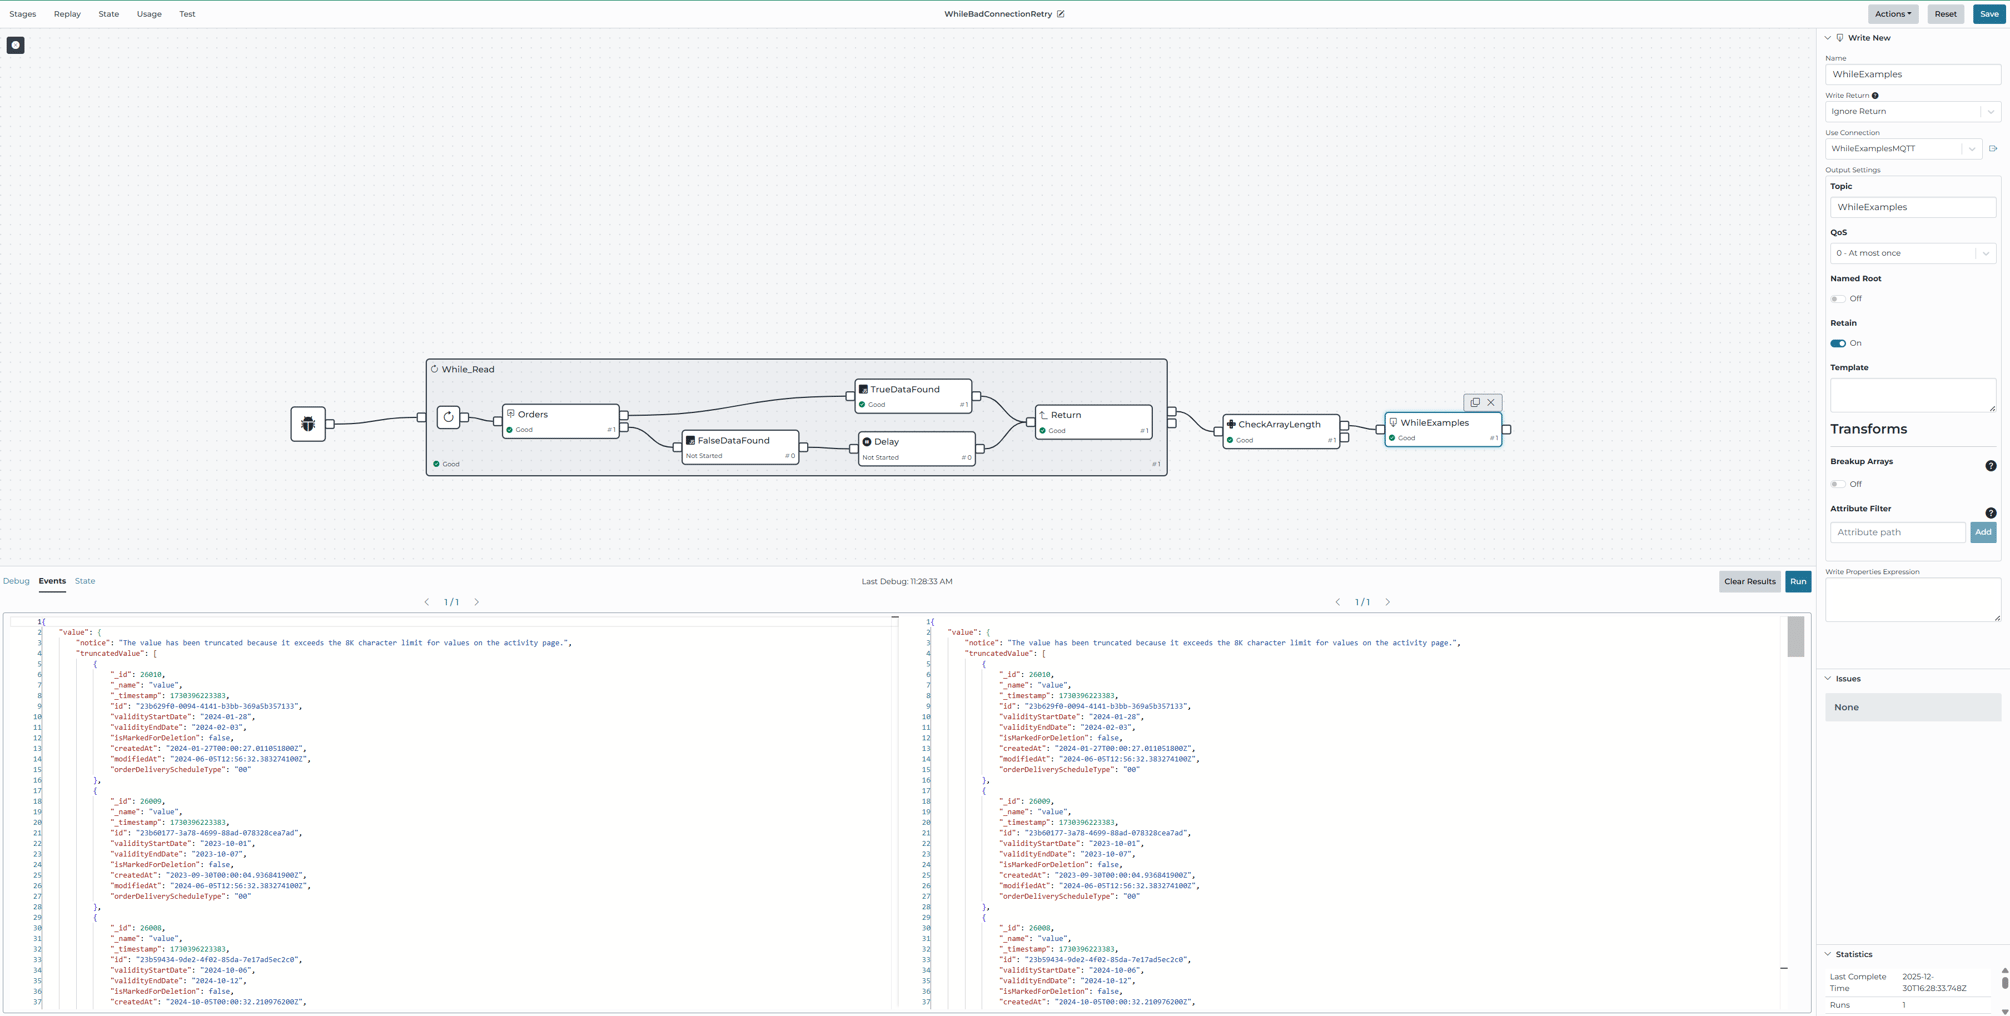Click the dark square icon in canvas corner

[15, 45]
